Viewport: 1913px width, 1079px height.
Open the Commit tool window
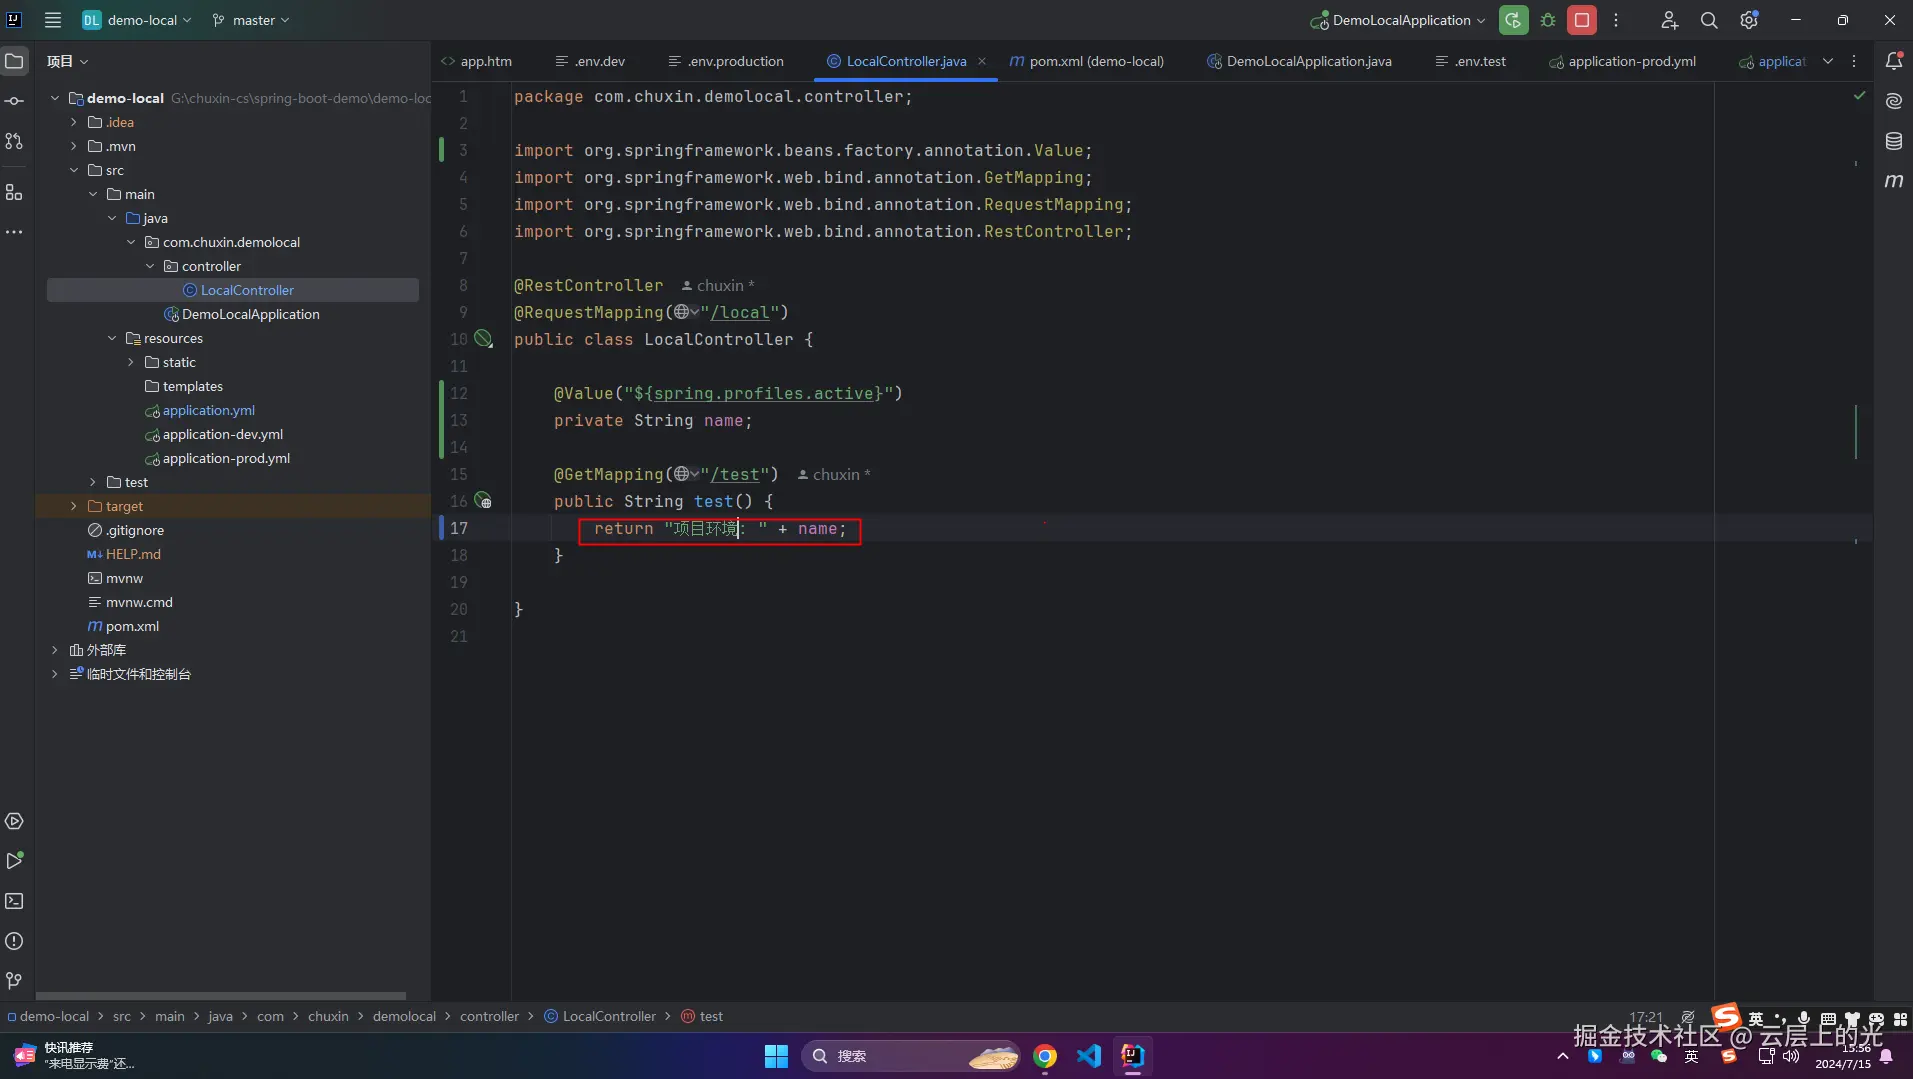14,101
